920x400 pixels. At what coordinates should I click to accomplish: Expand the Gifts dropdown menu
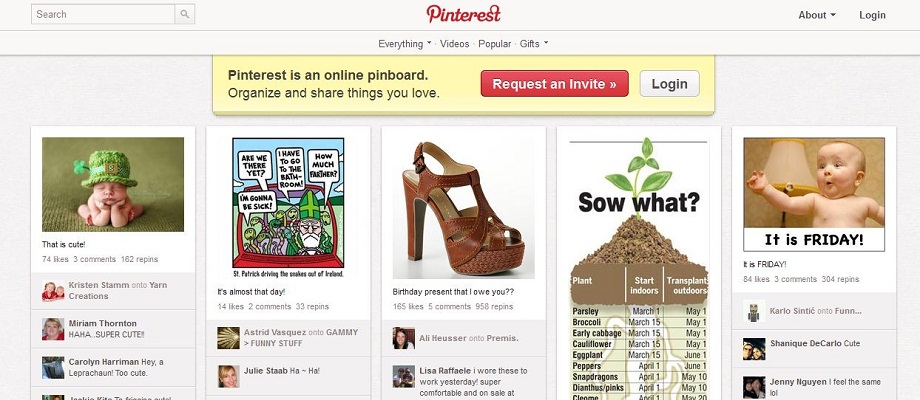[x=533, y=43]
